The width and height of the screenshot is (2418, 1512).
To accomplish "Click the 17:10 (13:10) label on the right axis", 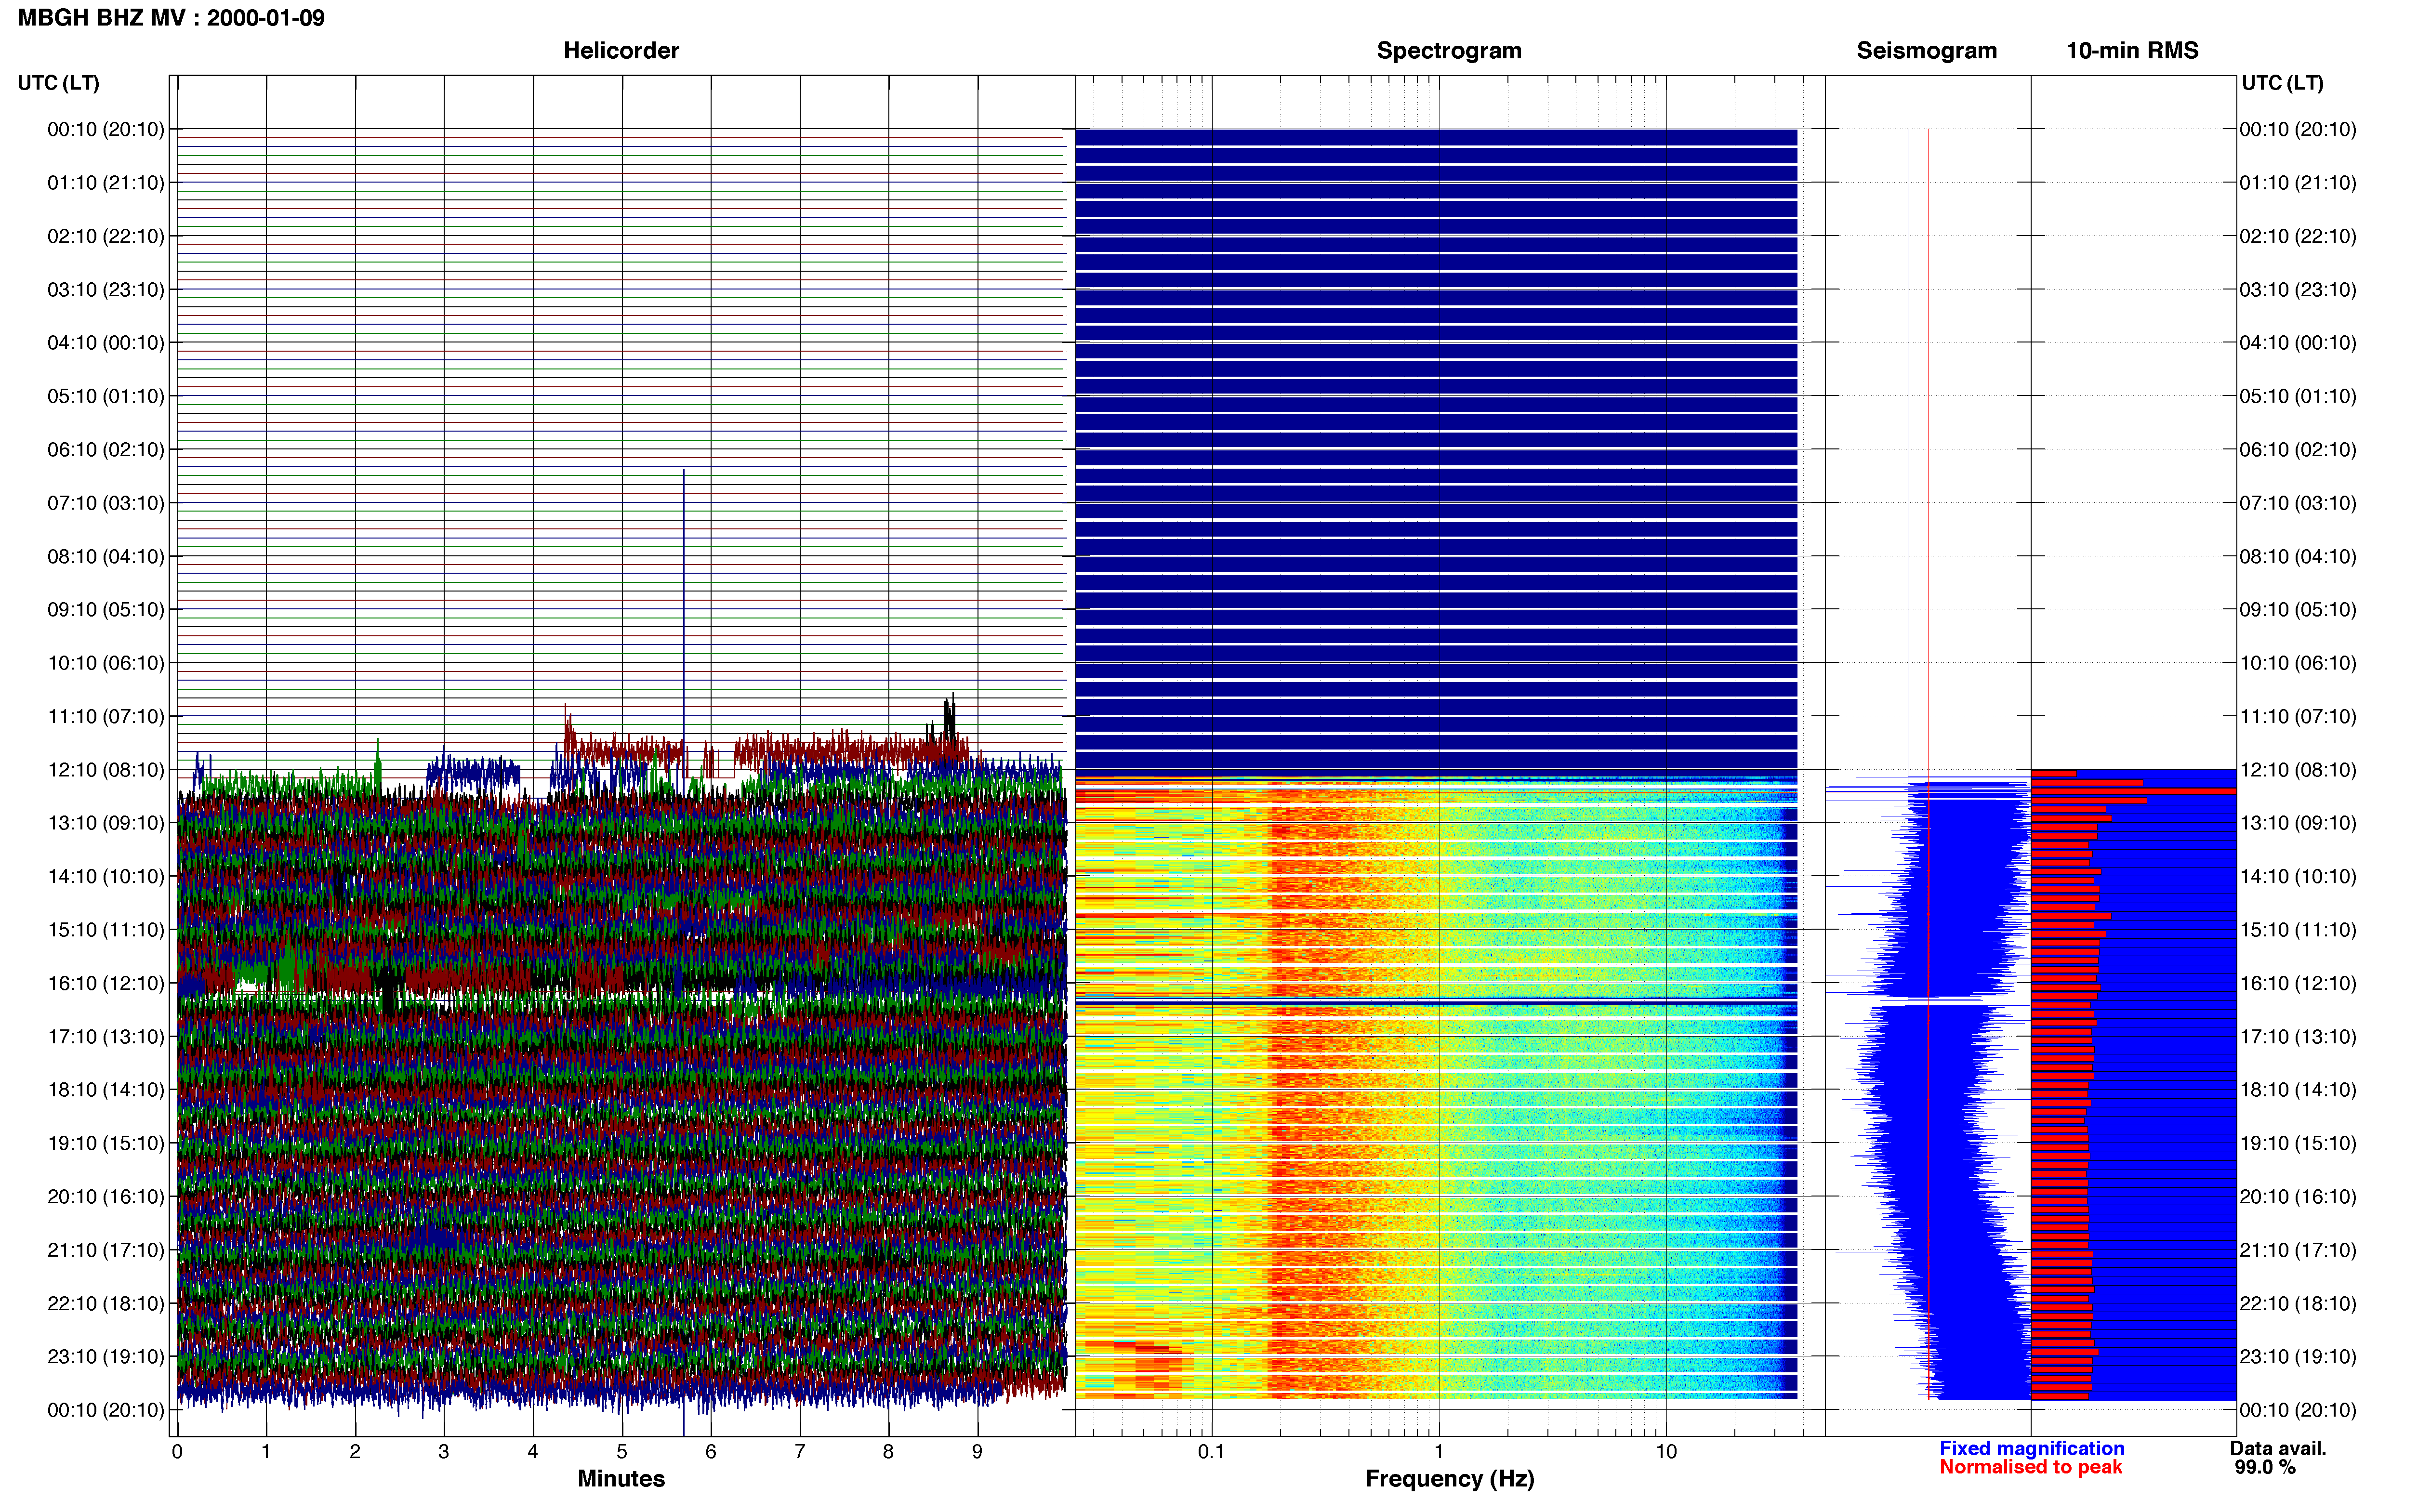I will (x=2298, y=1036).
